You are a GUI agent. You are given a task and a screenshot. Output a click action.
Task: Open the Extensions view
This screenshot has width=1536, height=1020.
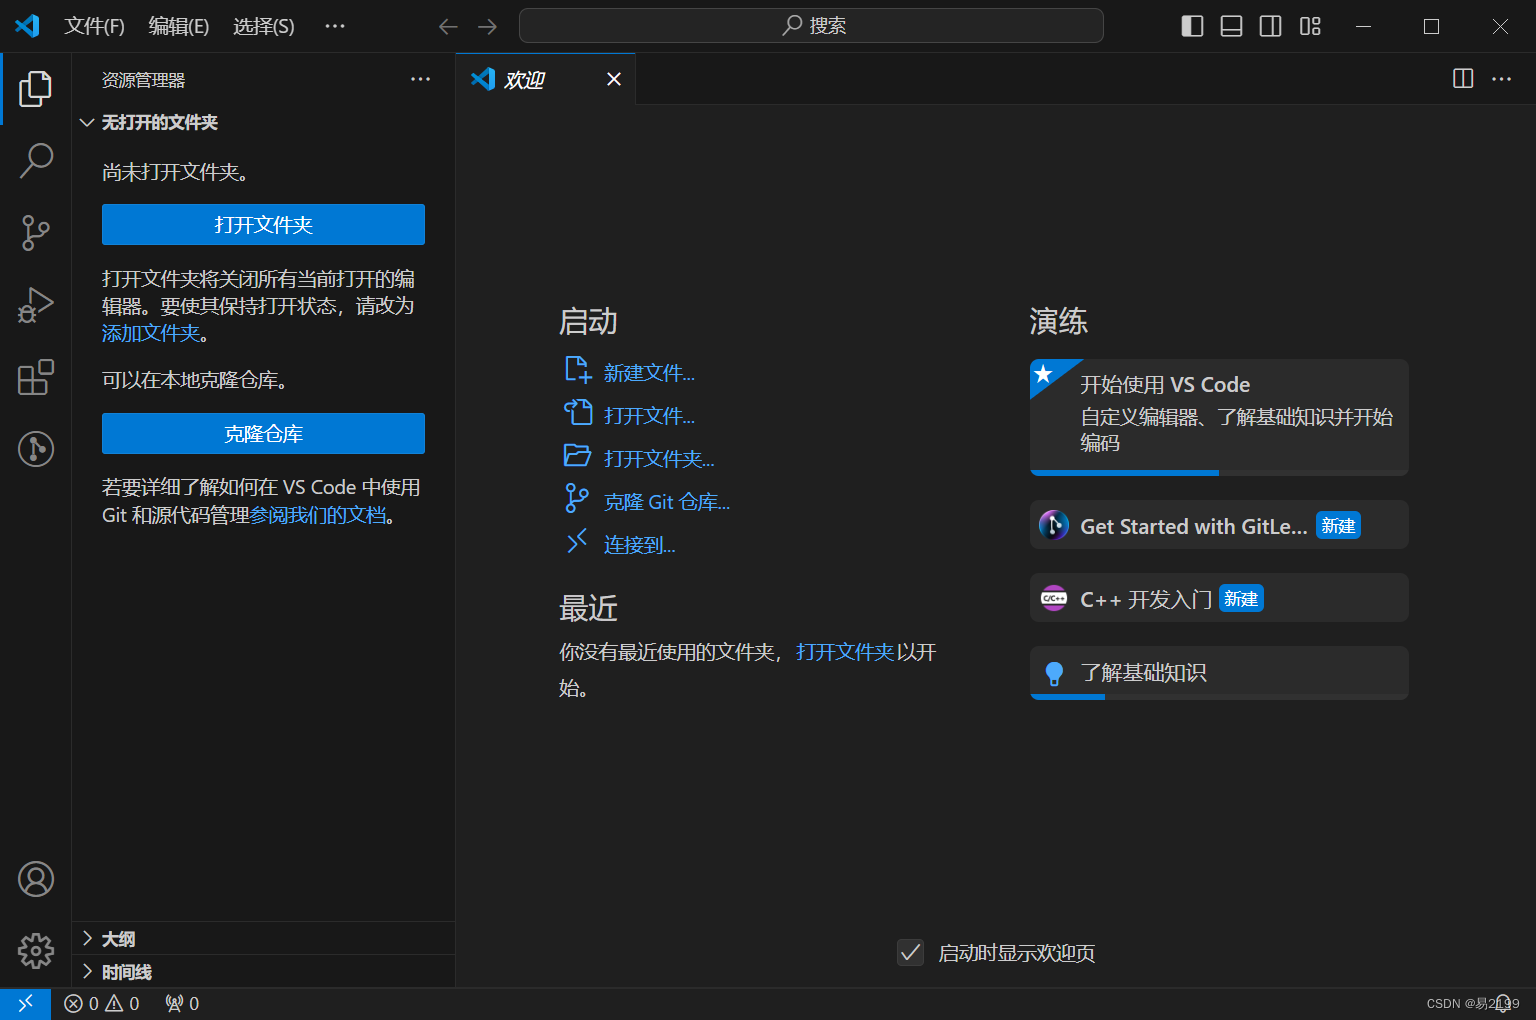36,377
